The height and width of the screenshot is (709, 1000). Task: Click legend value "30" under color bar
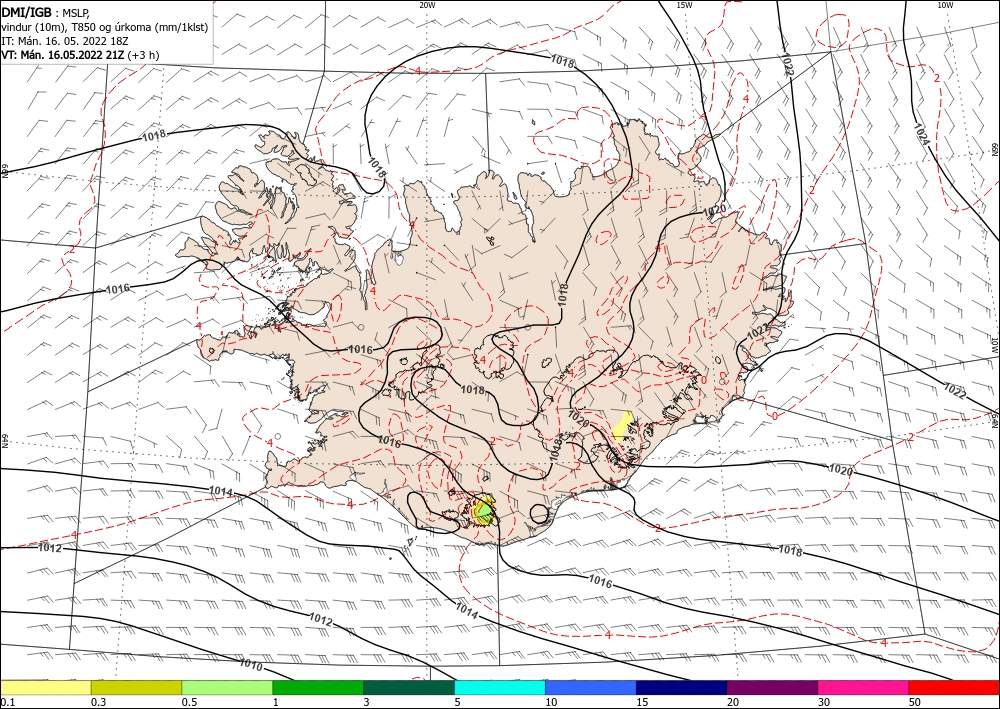click(824, 702)
